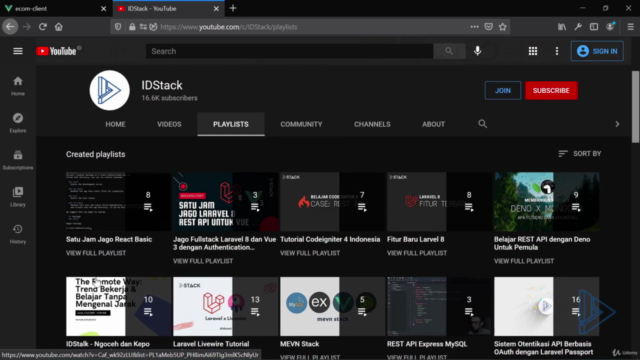Image resolution: width=640 pixels, height=360 pixels.
Task: Open the YouTube hamburger guide menu
Action: [x=18, y=51]
